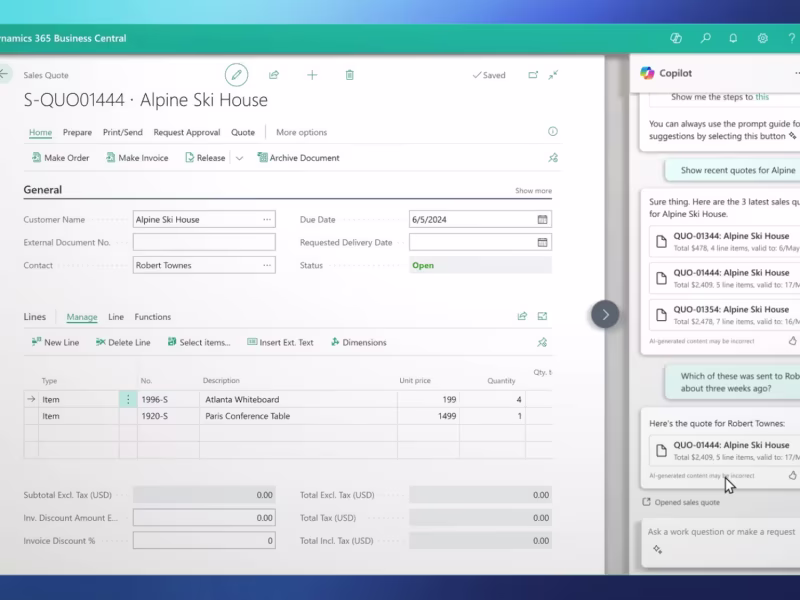The height and width of the screenshot is (600, 800).
Task: Open Dimensions for the line
Action: point(359,342)
